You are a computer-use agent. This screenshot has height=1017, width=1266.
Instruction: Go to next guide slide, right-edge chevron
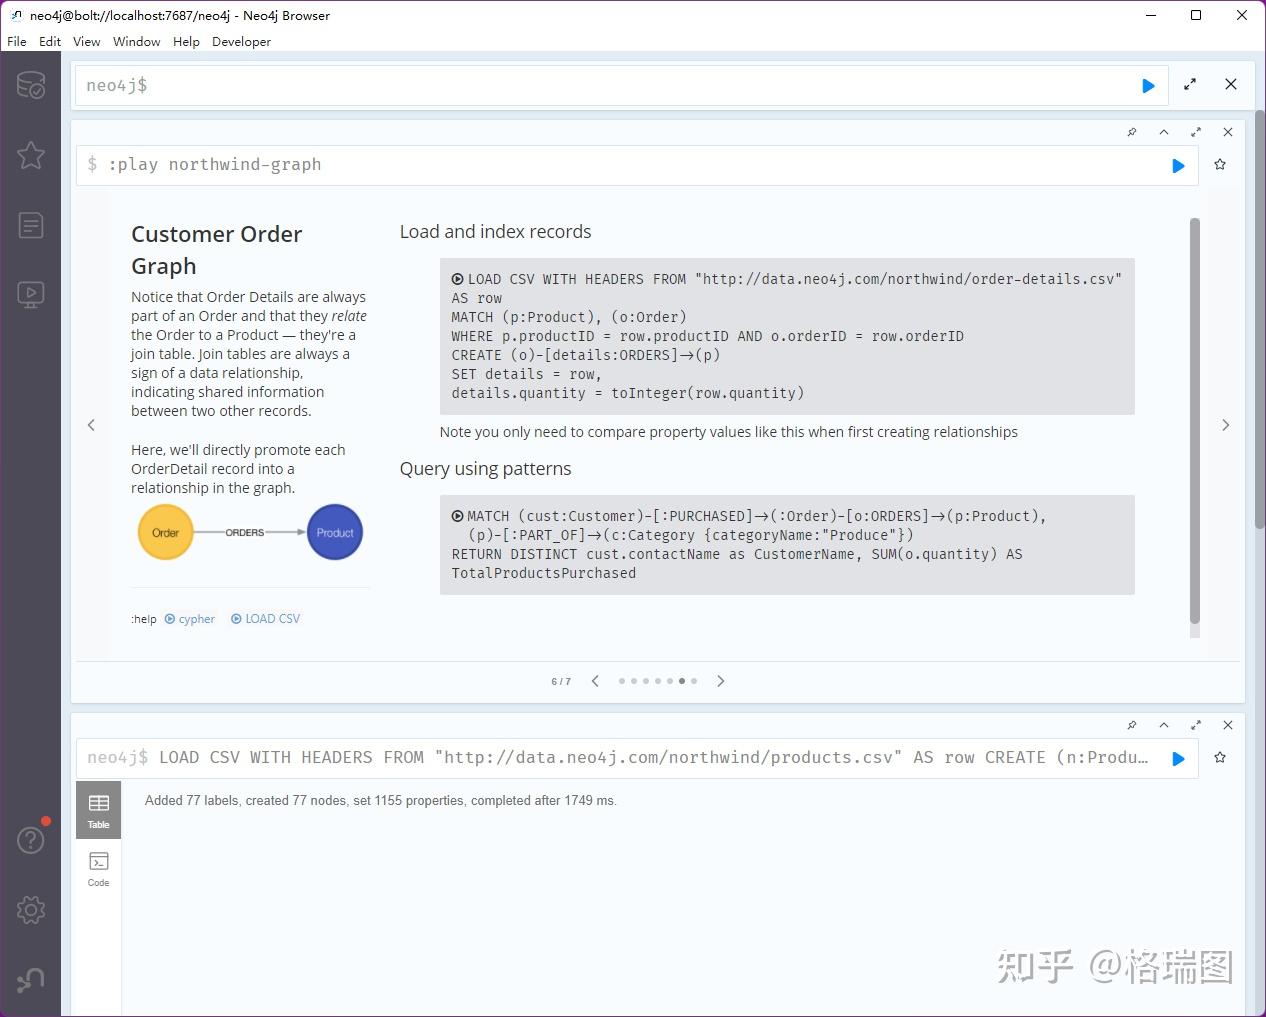tap(1226, 425)
